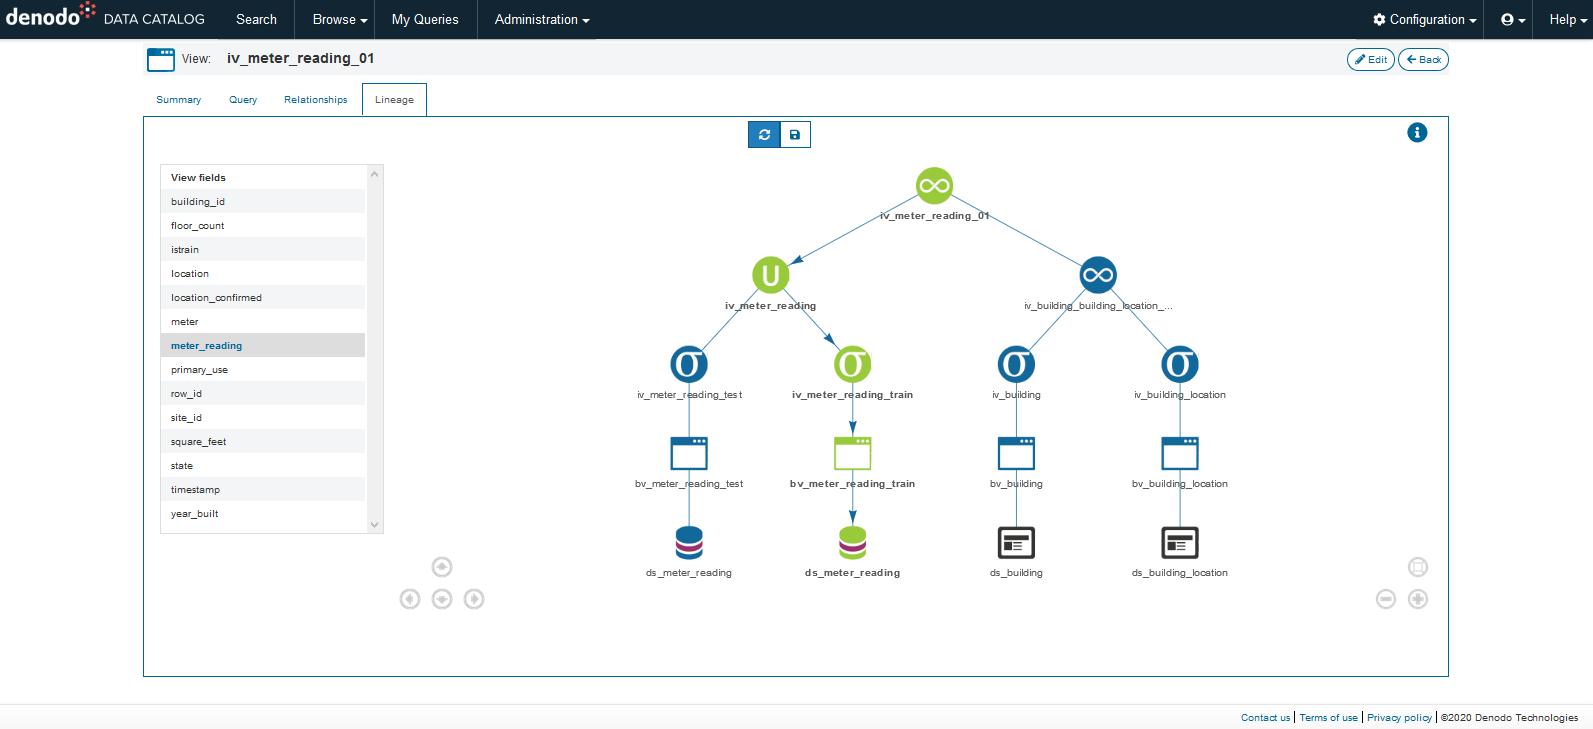Viewport: 1593px width, 729px height.
Task: Select the building_id field
Action: (x=263, y=201)
